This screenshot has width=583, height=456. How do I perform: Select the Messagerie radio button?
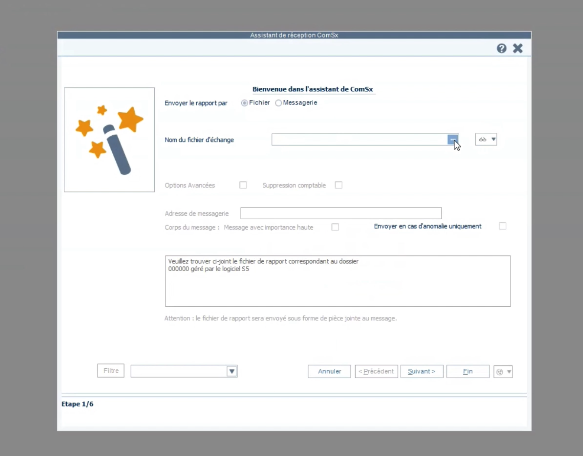[278, 103]
